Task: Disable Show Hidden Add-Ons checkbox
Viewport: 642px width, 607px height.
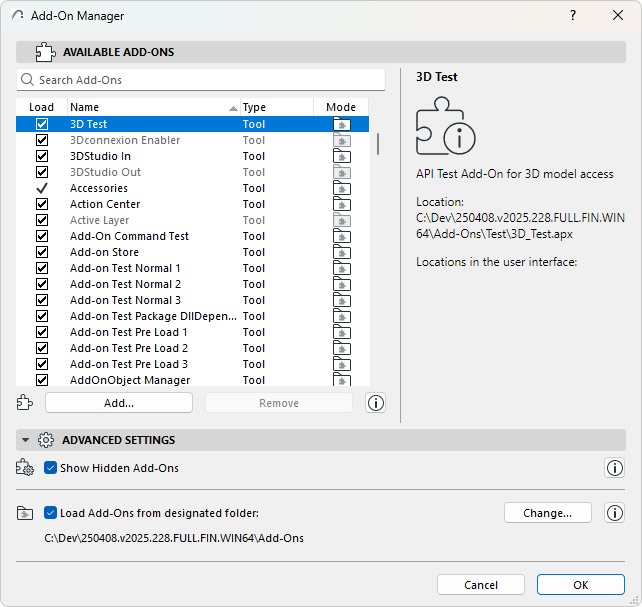Action: pyautogui.click(x=50, y=467)
